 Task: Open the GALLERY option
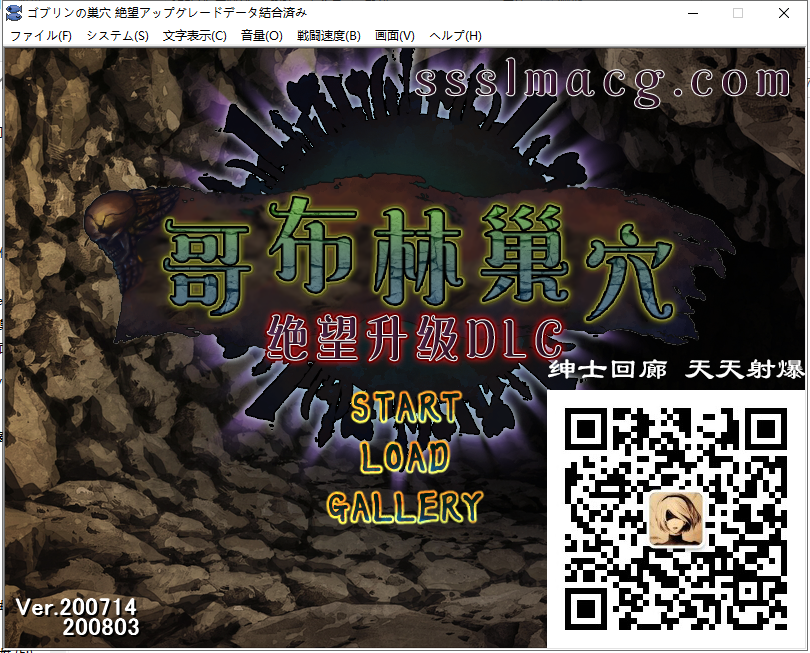(x=405, y=507)
